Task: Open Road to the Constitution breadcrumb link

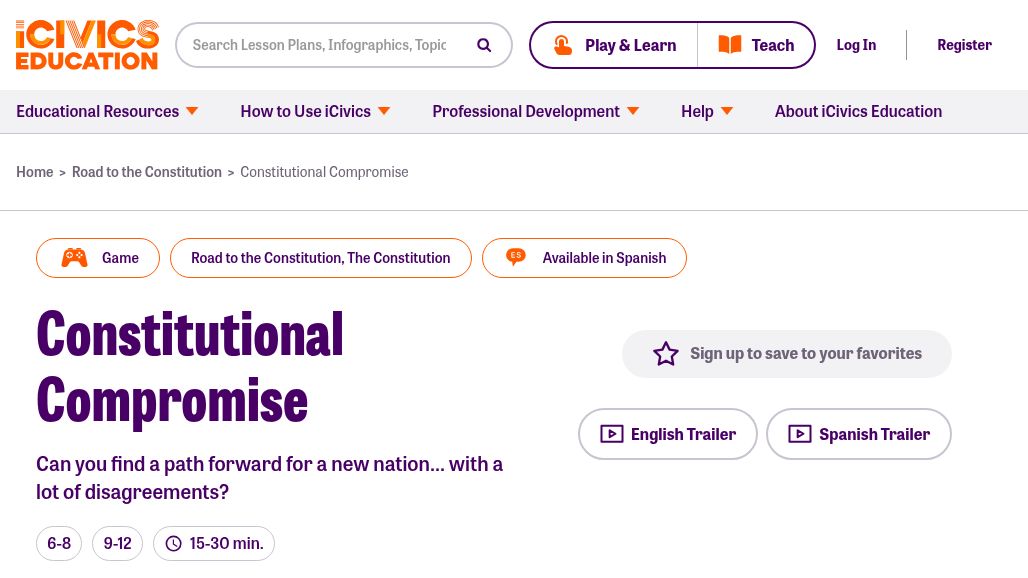Action: pos(147,172)
